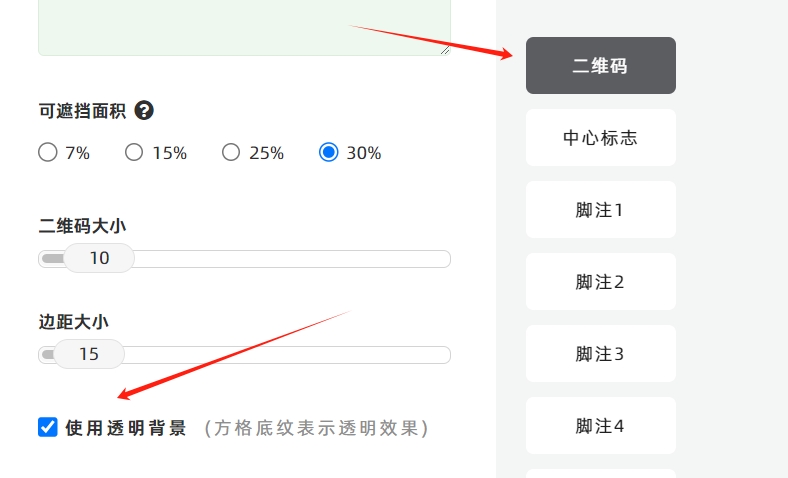Select the 脚注3 tab
The image size is (788, 478).
(x=601, y=353)
